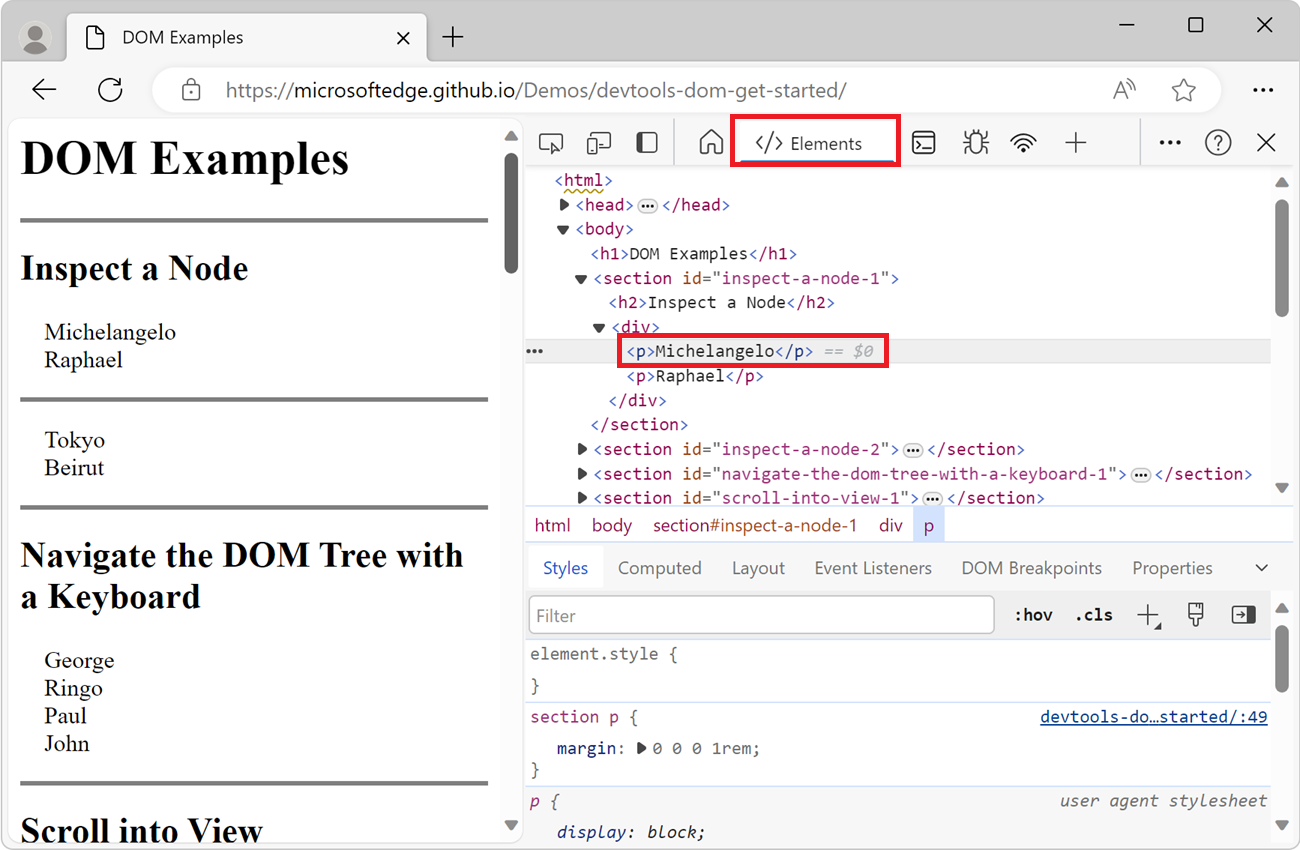Screen dimensions: 1300x850
Task: Open the devtools-do…started/:49 source link
Action: pos(1154,717)
